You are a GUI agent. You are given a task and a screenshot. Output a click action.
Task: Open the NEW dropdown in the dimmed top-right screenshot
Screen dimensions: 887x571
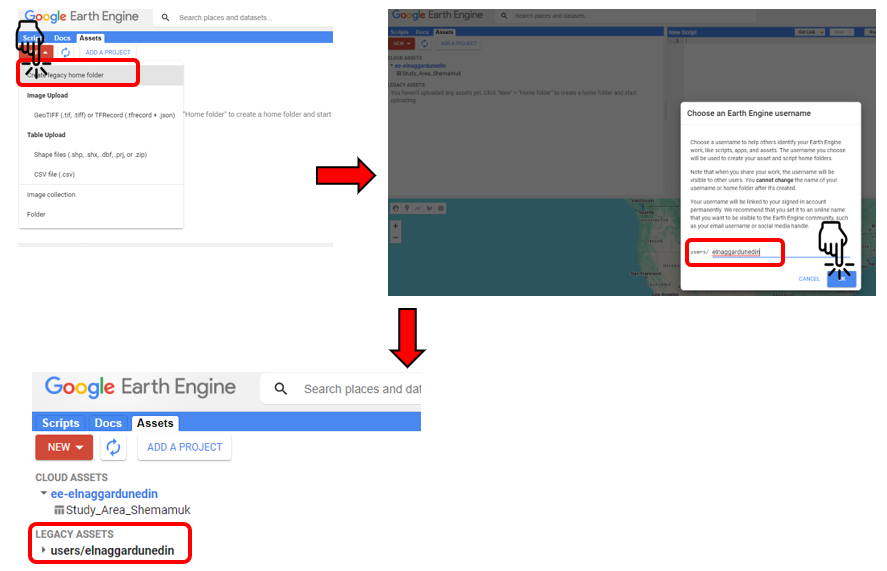[402, 43]
